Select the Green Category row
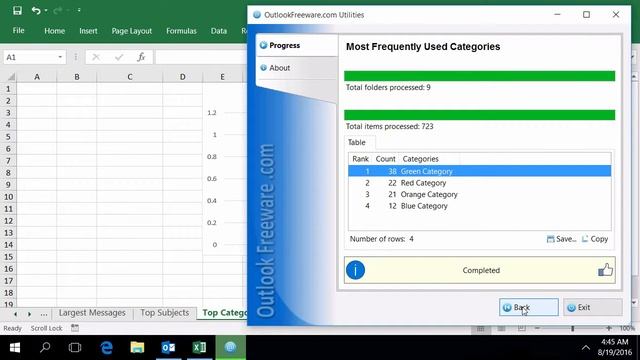This screenshot has width=640, height=360. click(480, 171)
